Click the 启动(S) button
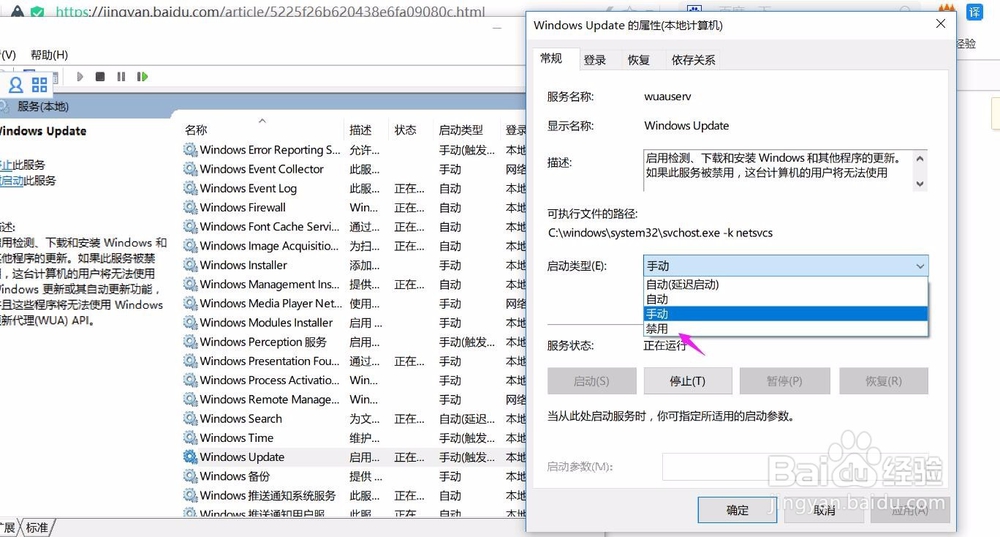The height and width of the screenshot is (537, 1000). [591, 381]
